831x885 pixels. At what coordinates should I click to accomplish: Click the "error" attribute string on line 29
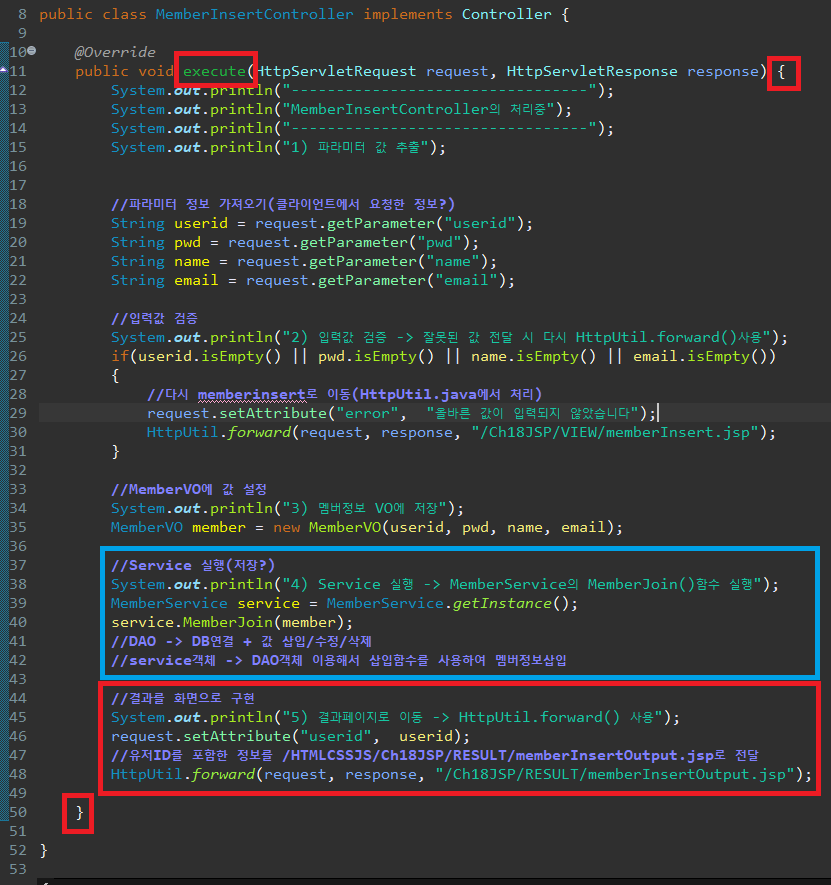[x=367, y=413]
